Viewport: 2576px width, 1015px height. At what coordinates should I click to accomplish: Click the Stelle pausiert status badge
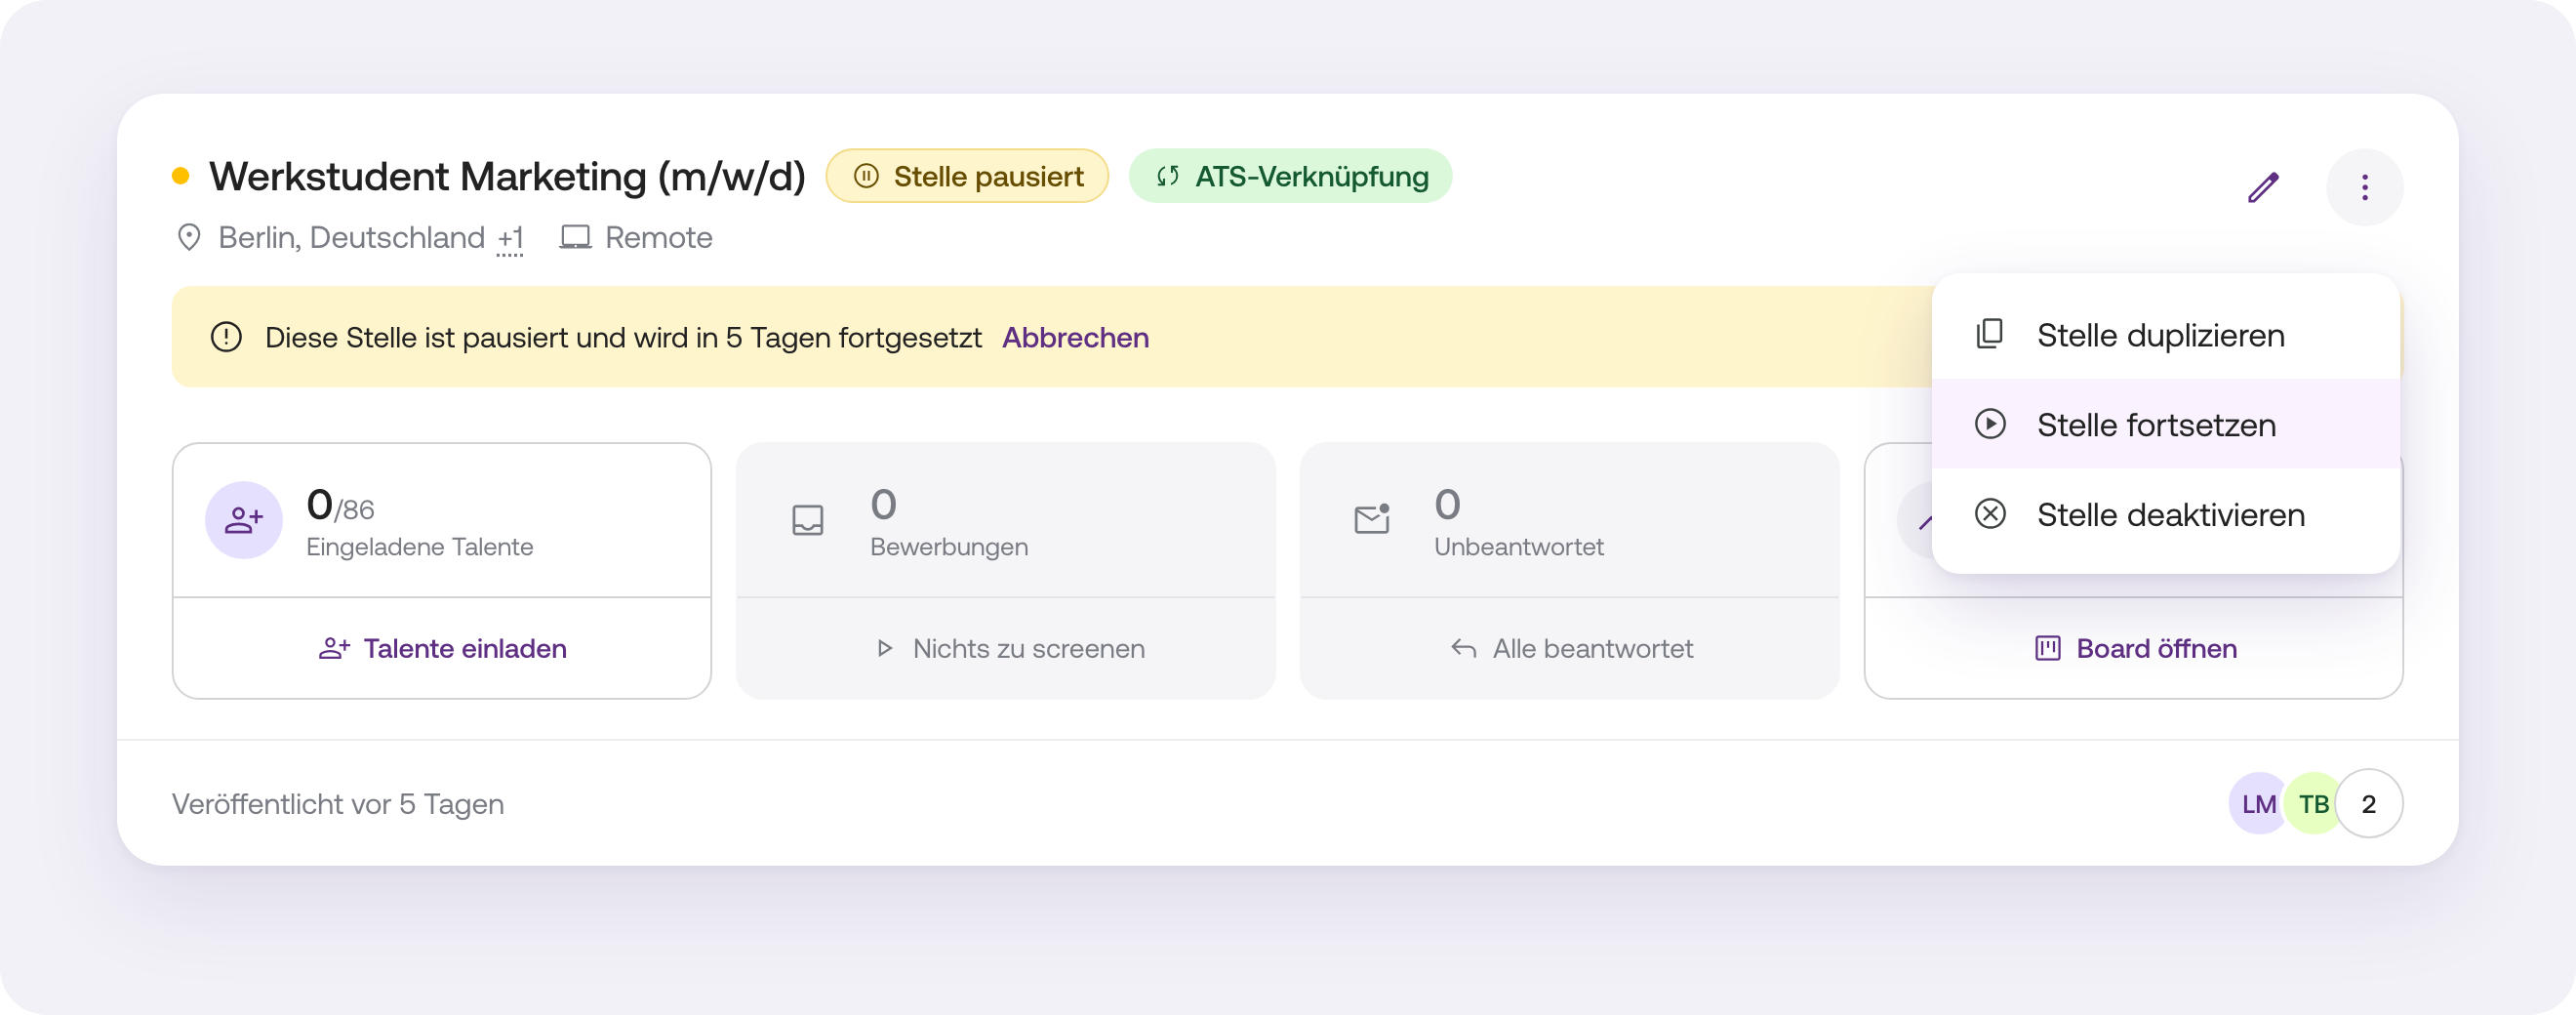tap(967, 176)
